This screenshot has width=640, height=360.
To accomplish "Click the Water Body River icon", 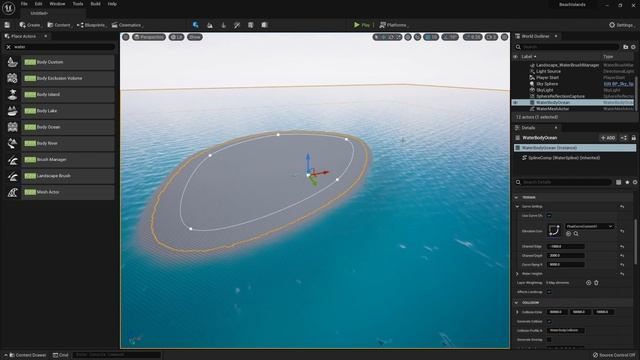I will 12,143.
